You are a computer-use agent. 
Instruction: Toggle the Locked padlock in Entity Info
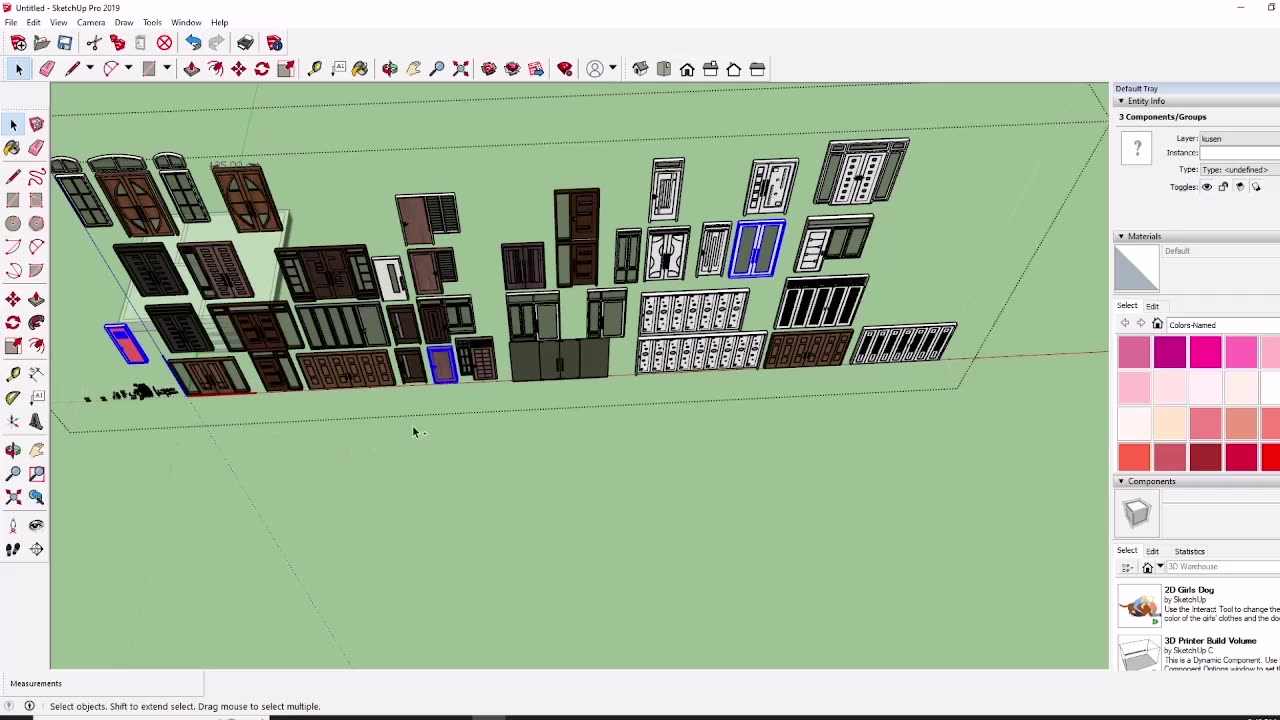1223,187
